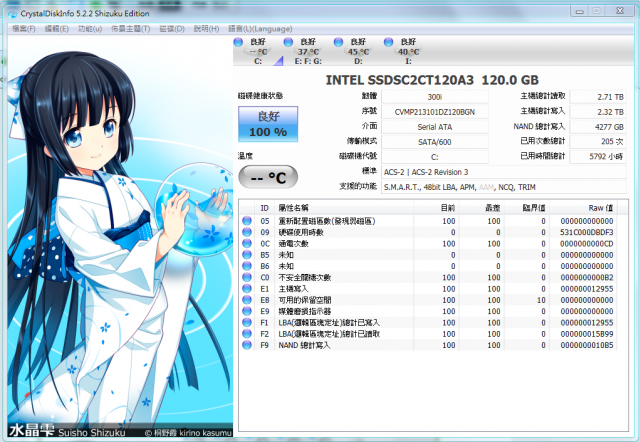Click the transfer mode field SATA/600

[435, 142]
